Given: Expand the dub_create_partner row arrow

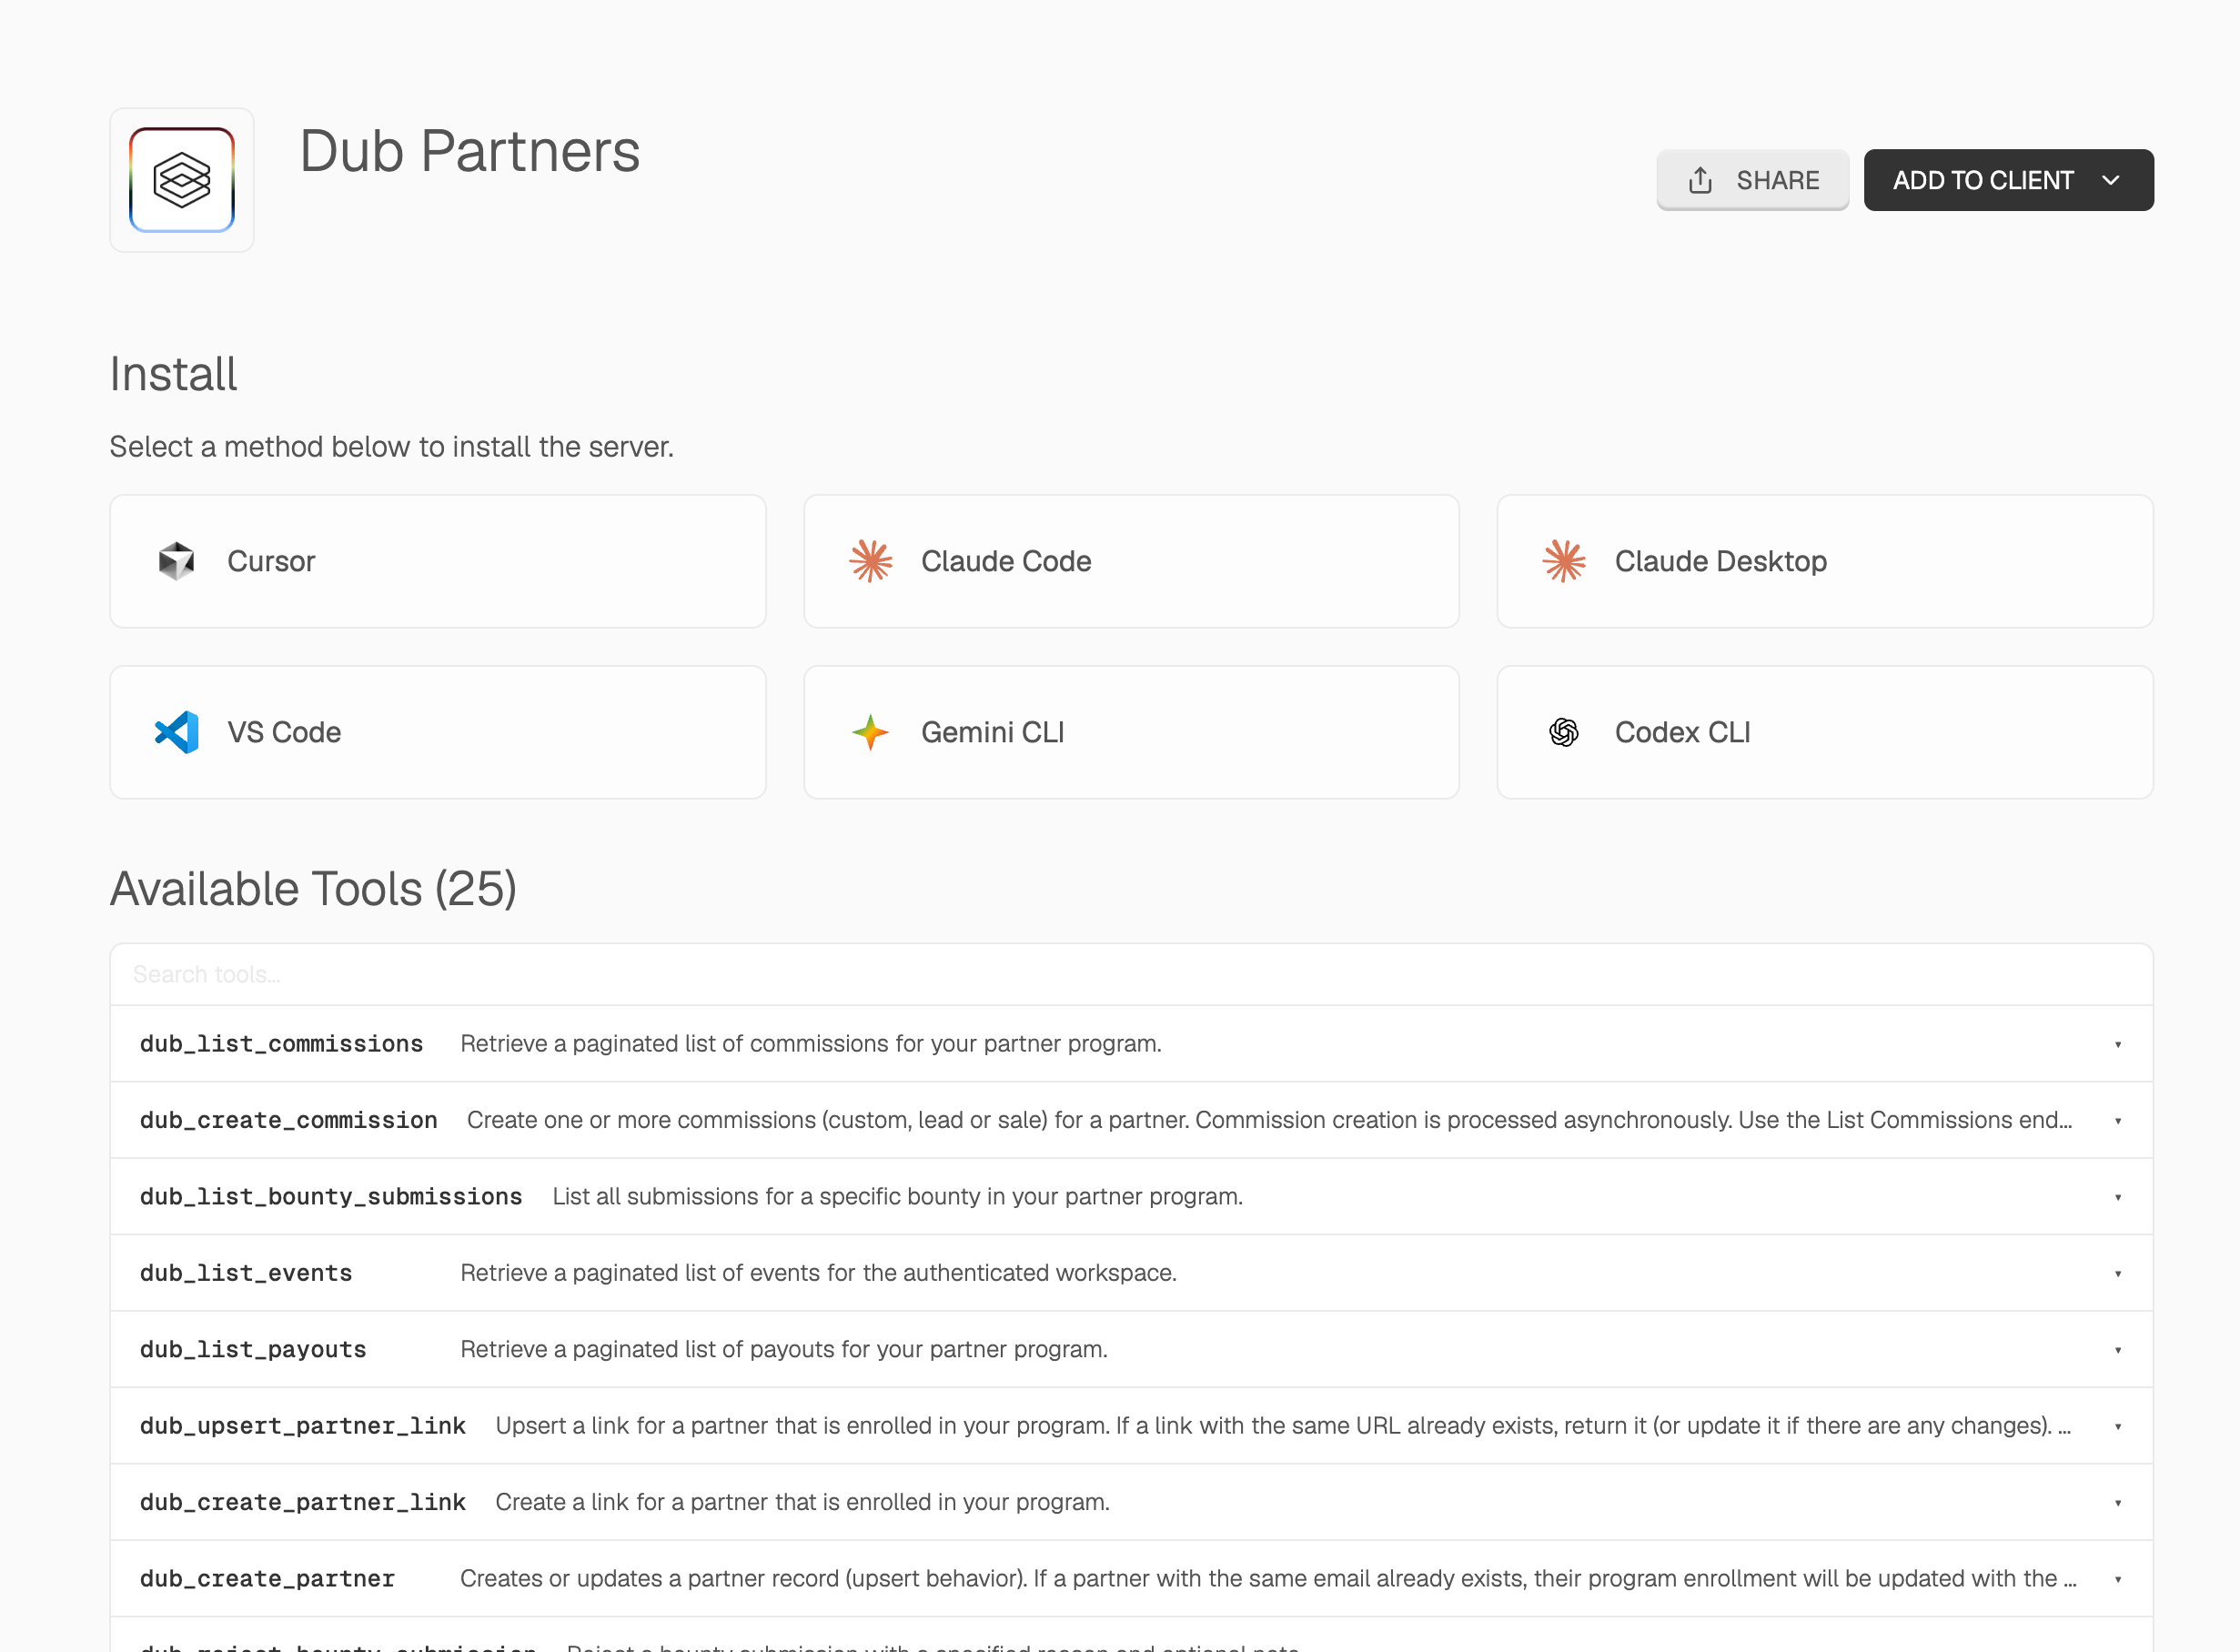Looking at the screenshot, I should pos(2117,1579).
